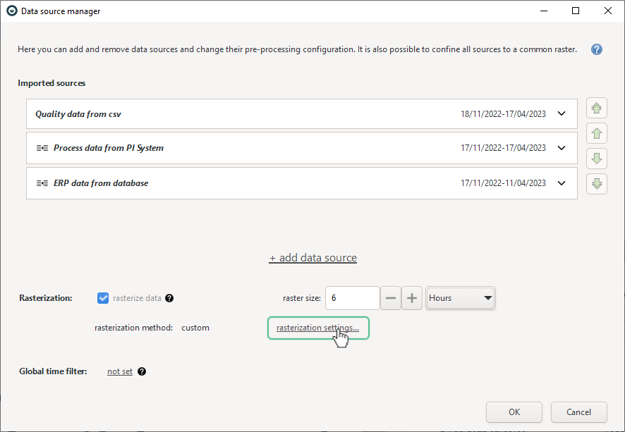625x432 pixels.
Task: Expand the Process data from PI System source
Action: [561, 148]
